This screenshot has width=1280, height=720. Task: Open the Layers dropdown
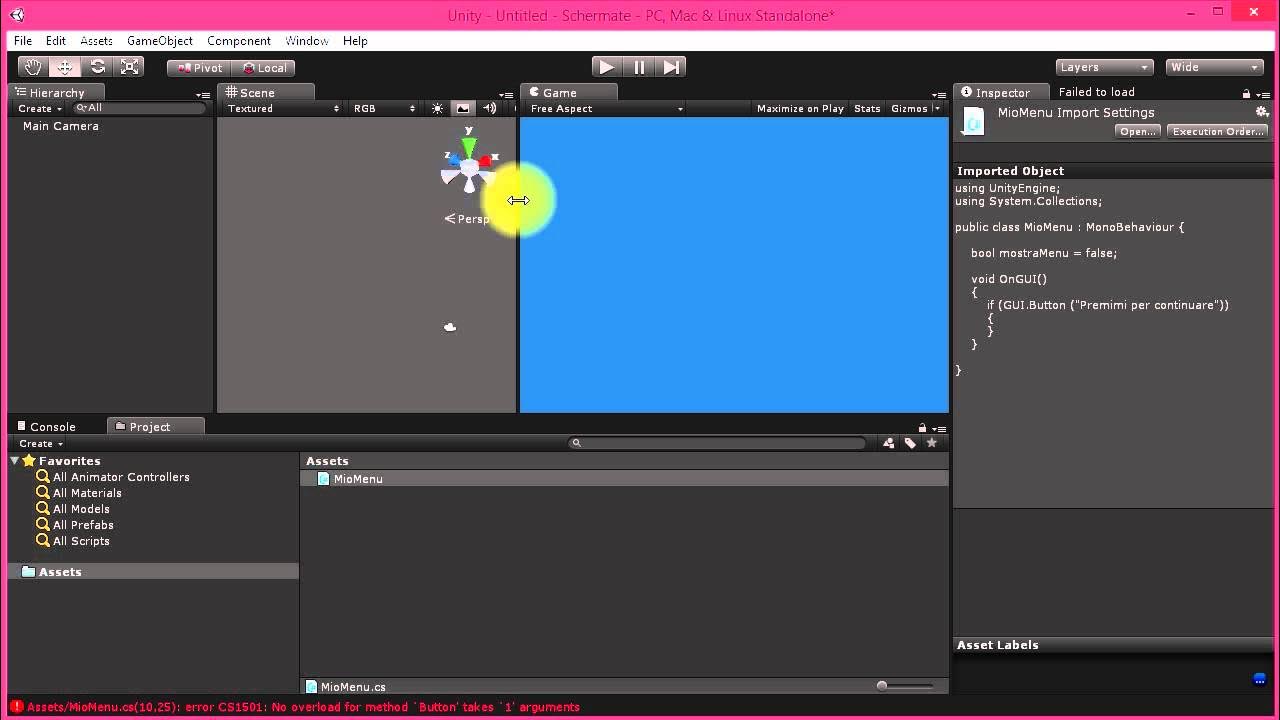tap(1104, 67)
